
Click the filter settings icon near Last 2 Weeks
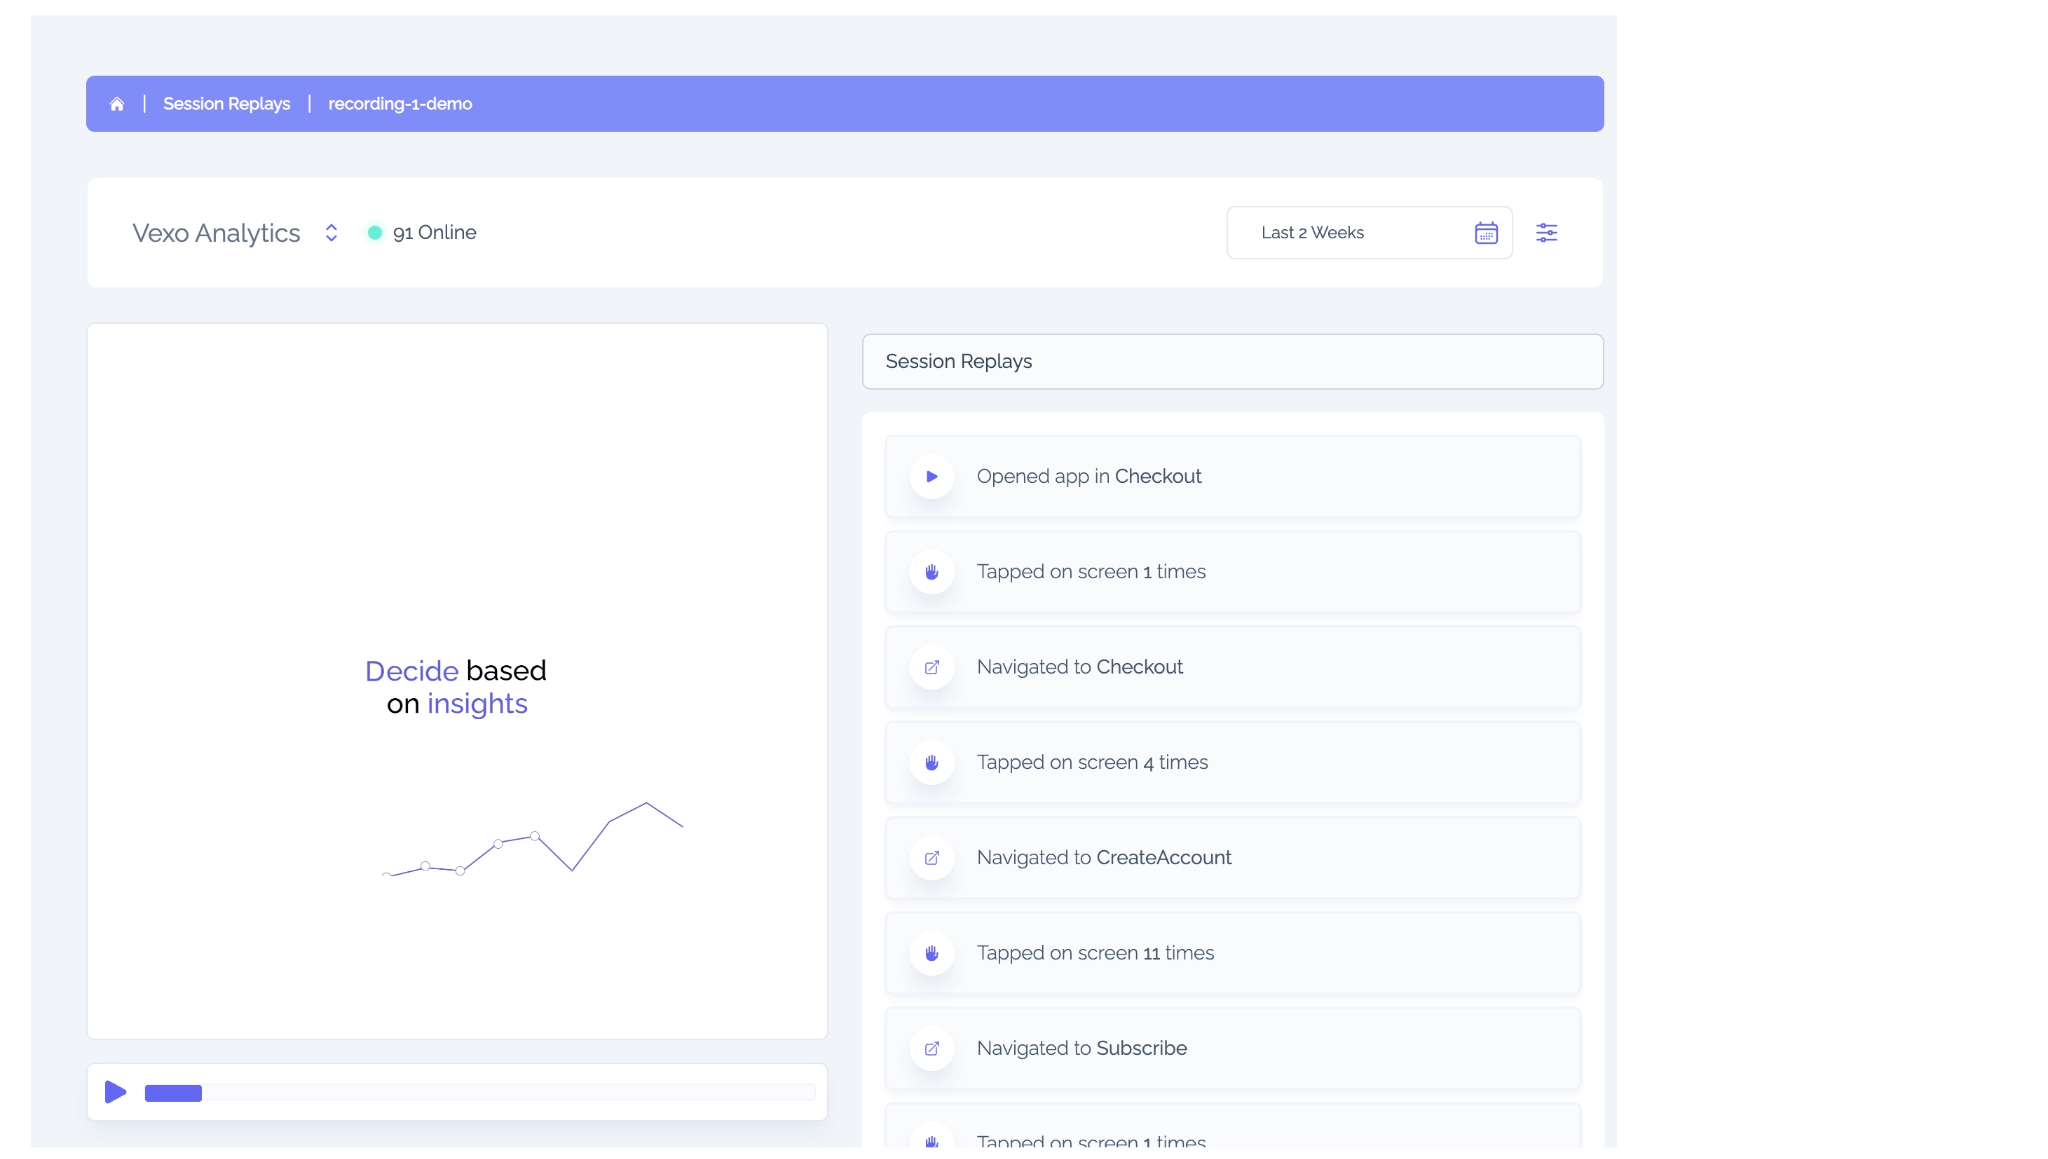(x=1547, y=232)
